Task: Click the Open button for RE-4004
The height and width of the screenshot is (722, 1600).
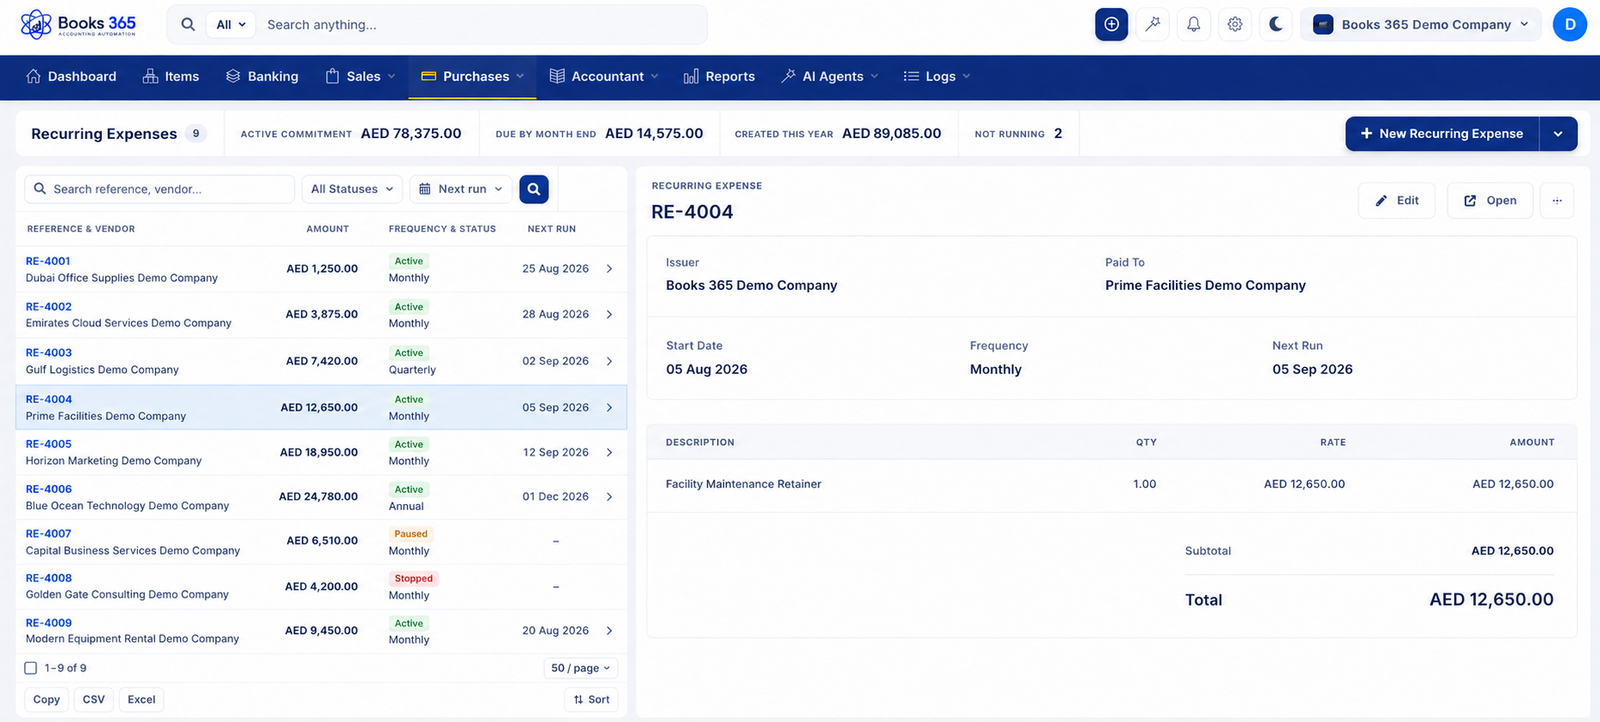Action: point(1490,201)
